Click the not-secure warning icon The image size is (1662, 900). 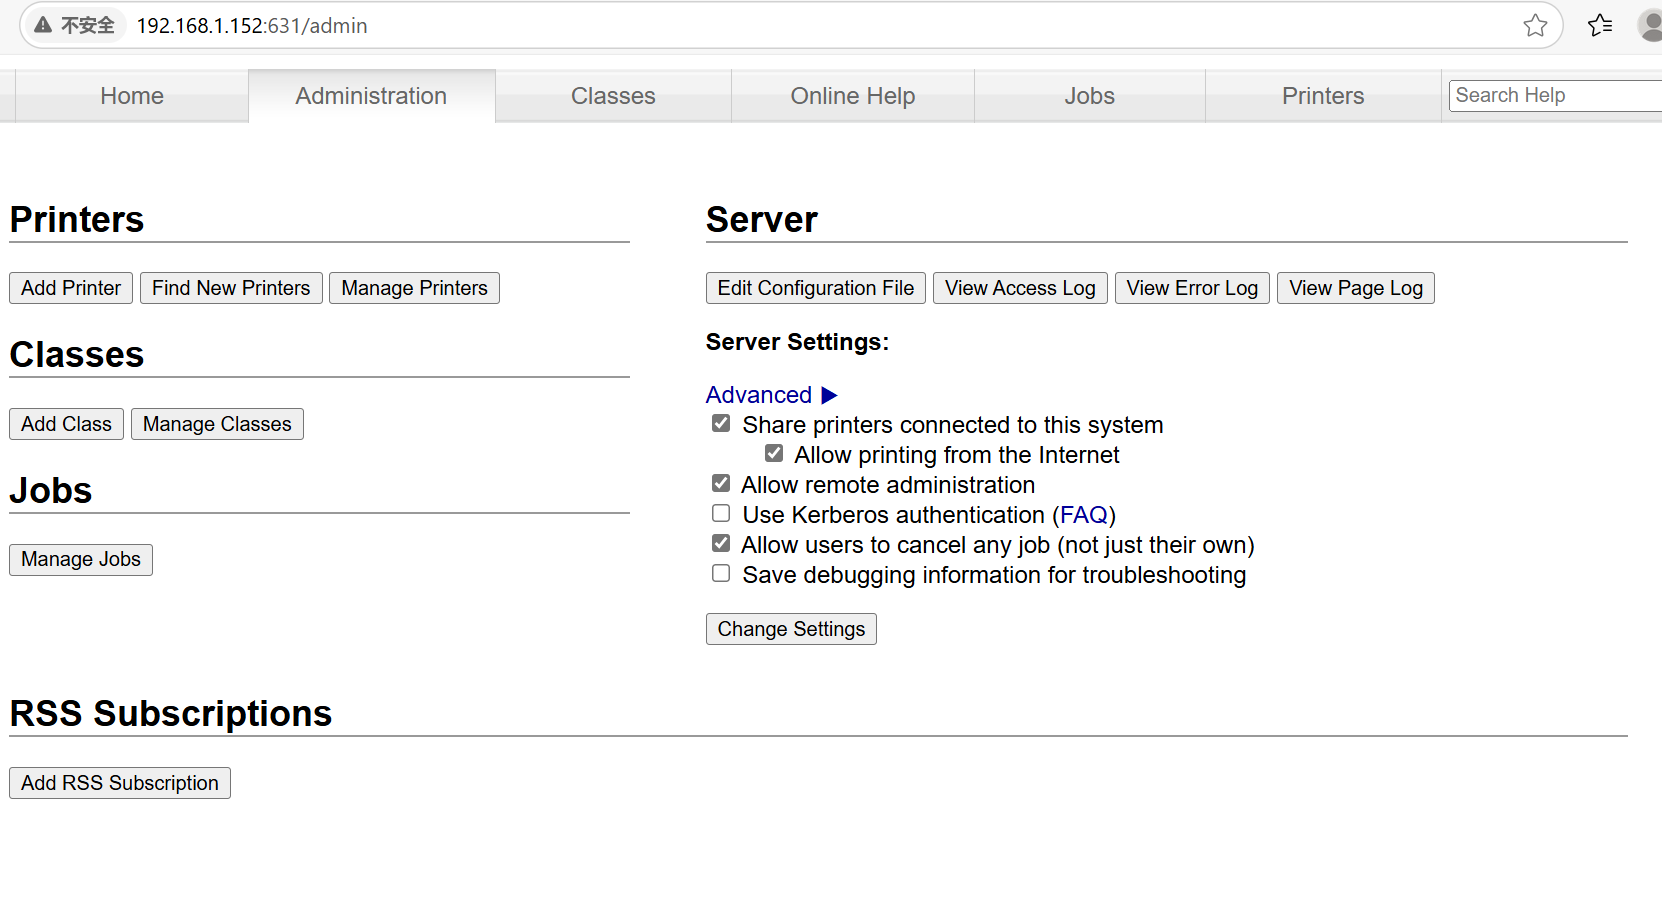(43, 26)
